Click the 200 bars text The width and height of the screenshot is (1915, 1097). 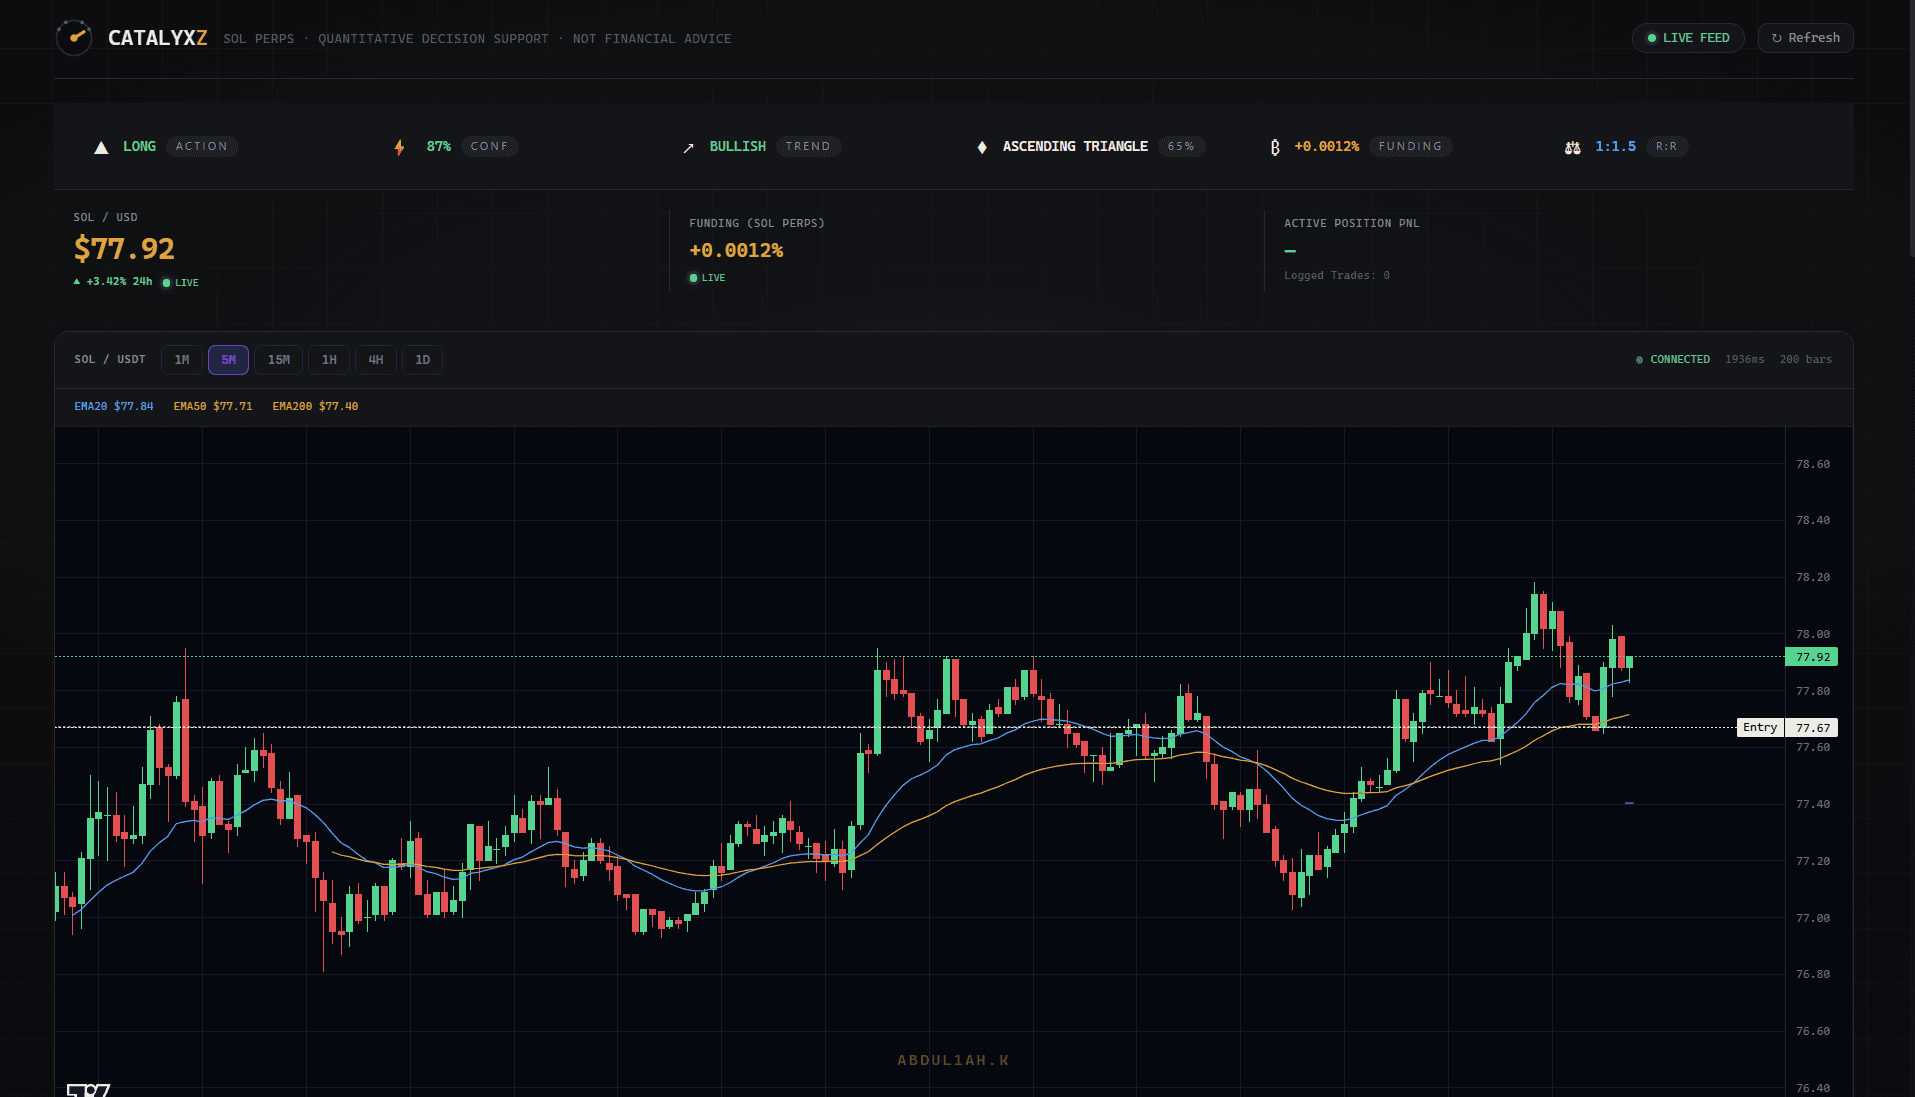pos(1806,360)
